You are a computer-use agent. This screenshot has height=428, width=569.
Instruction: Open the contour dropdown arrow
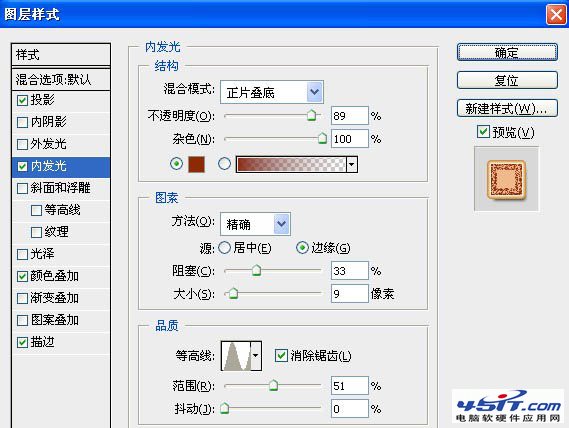coord(256,356)
